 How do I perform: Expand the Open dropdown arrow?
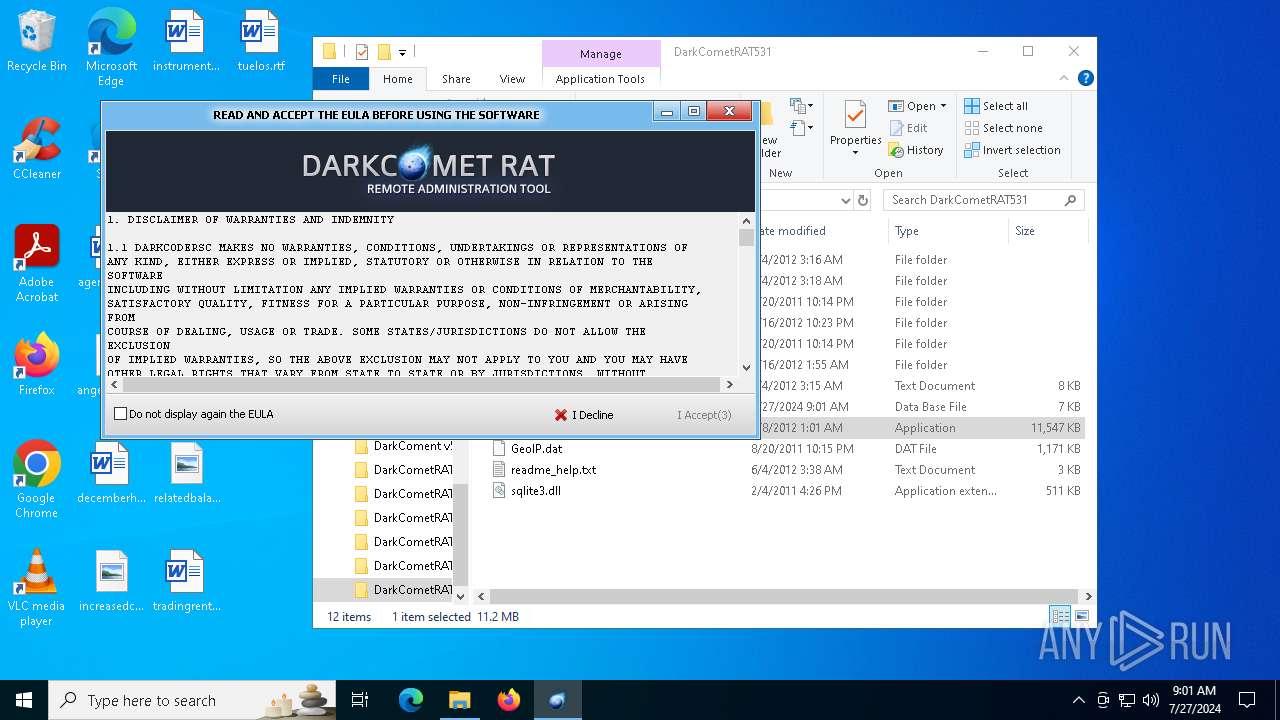click(943, 106)
